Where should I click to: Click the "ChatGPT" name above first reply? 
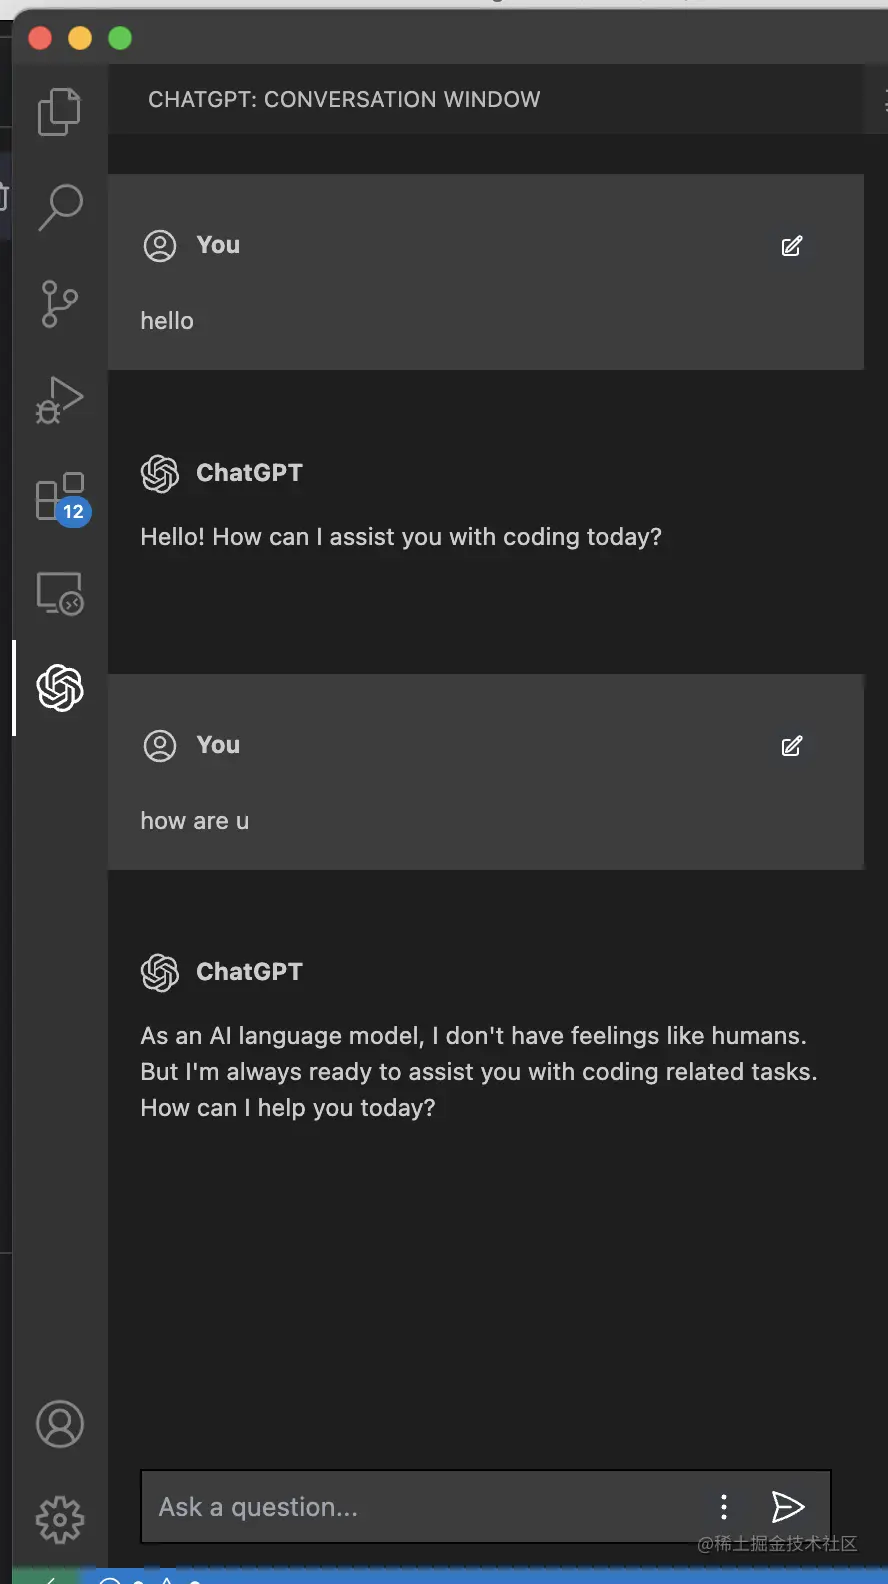(249, 473)
